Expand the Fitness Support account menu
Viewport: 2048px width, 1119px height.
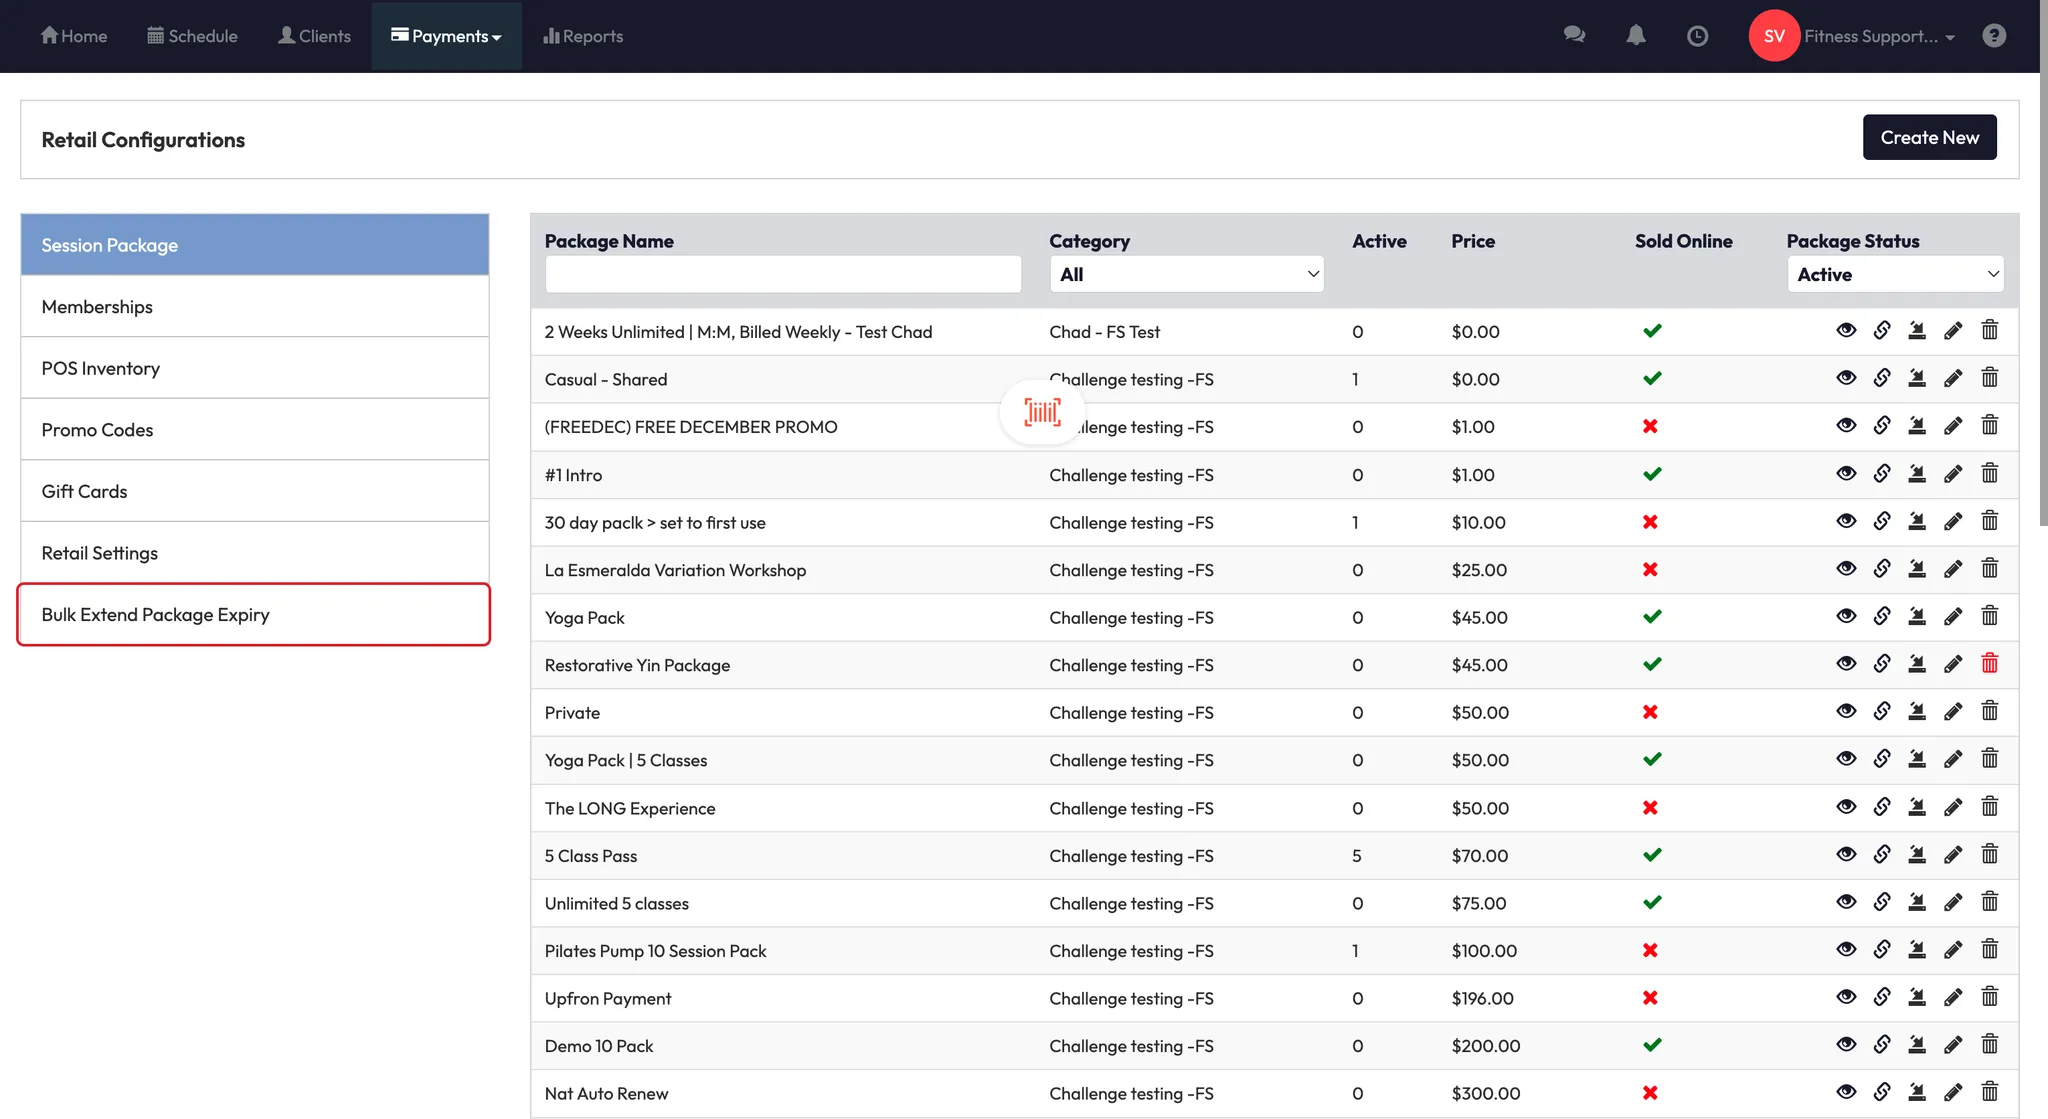point(1877,36)
